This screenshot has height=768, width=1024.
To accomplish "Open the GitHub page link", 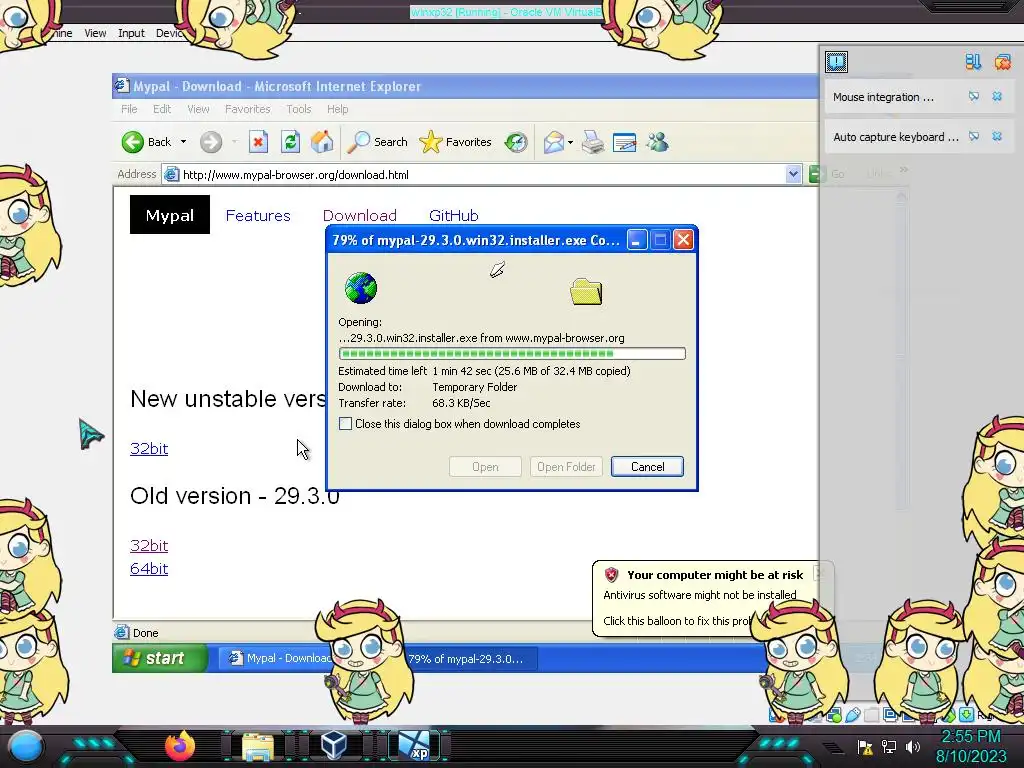I will pyautogui.click(x=454, y=216).
